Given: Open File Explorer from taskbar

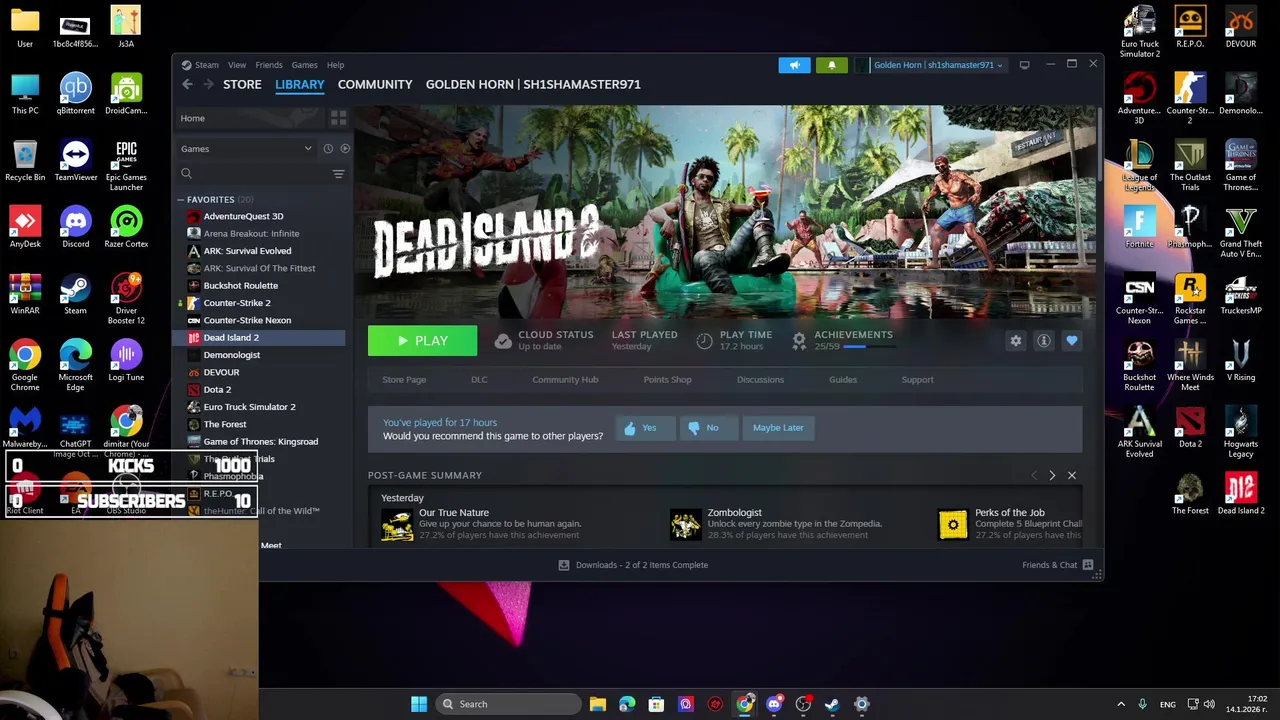Looking at the screenshot, I should point(597,704).
